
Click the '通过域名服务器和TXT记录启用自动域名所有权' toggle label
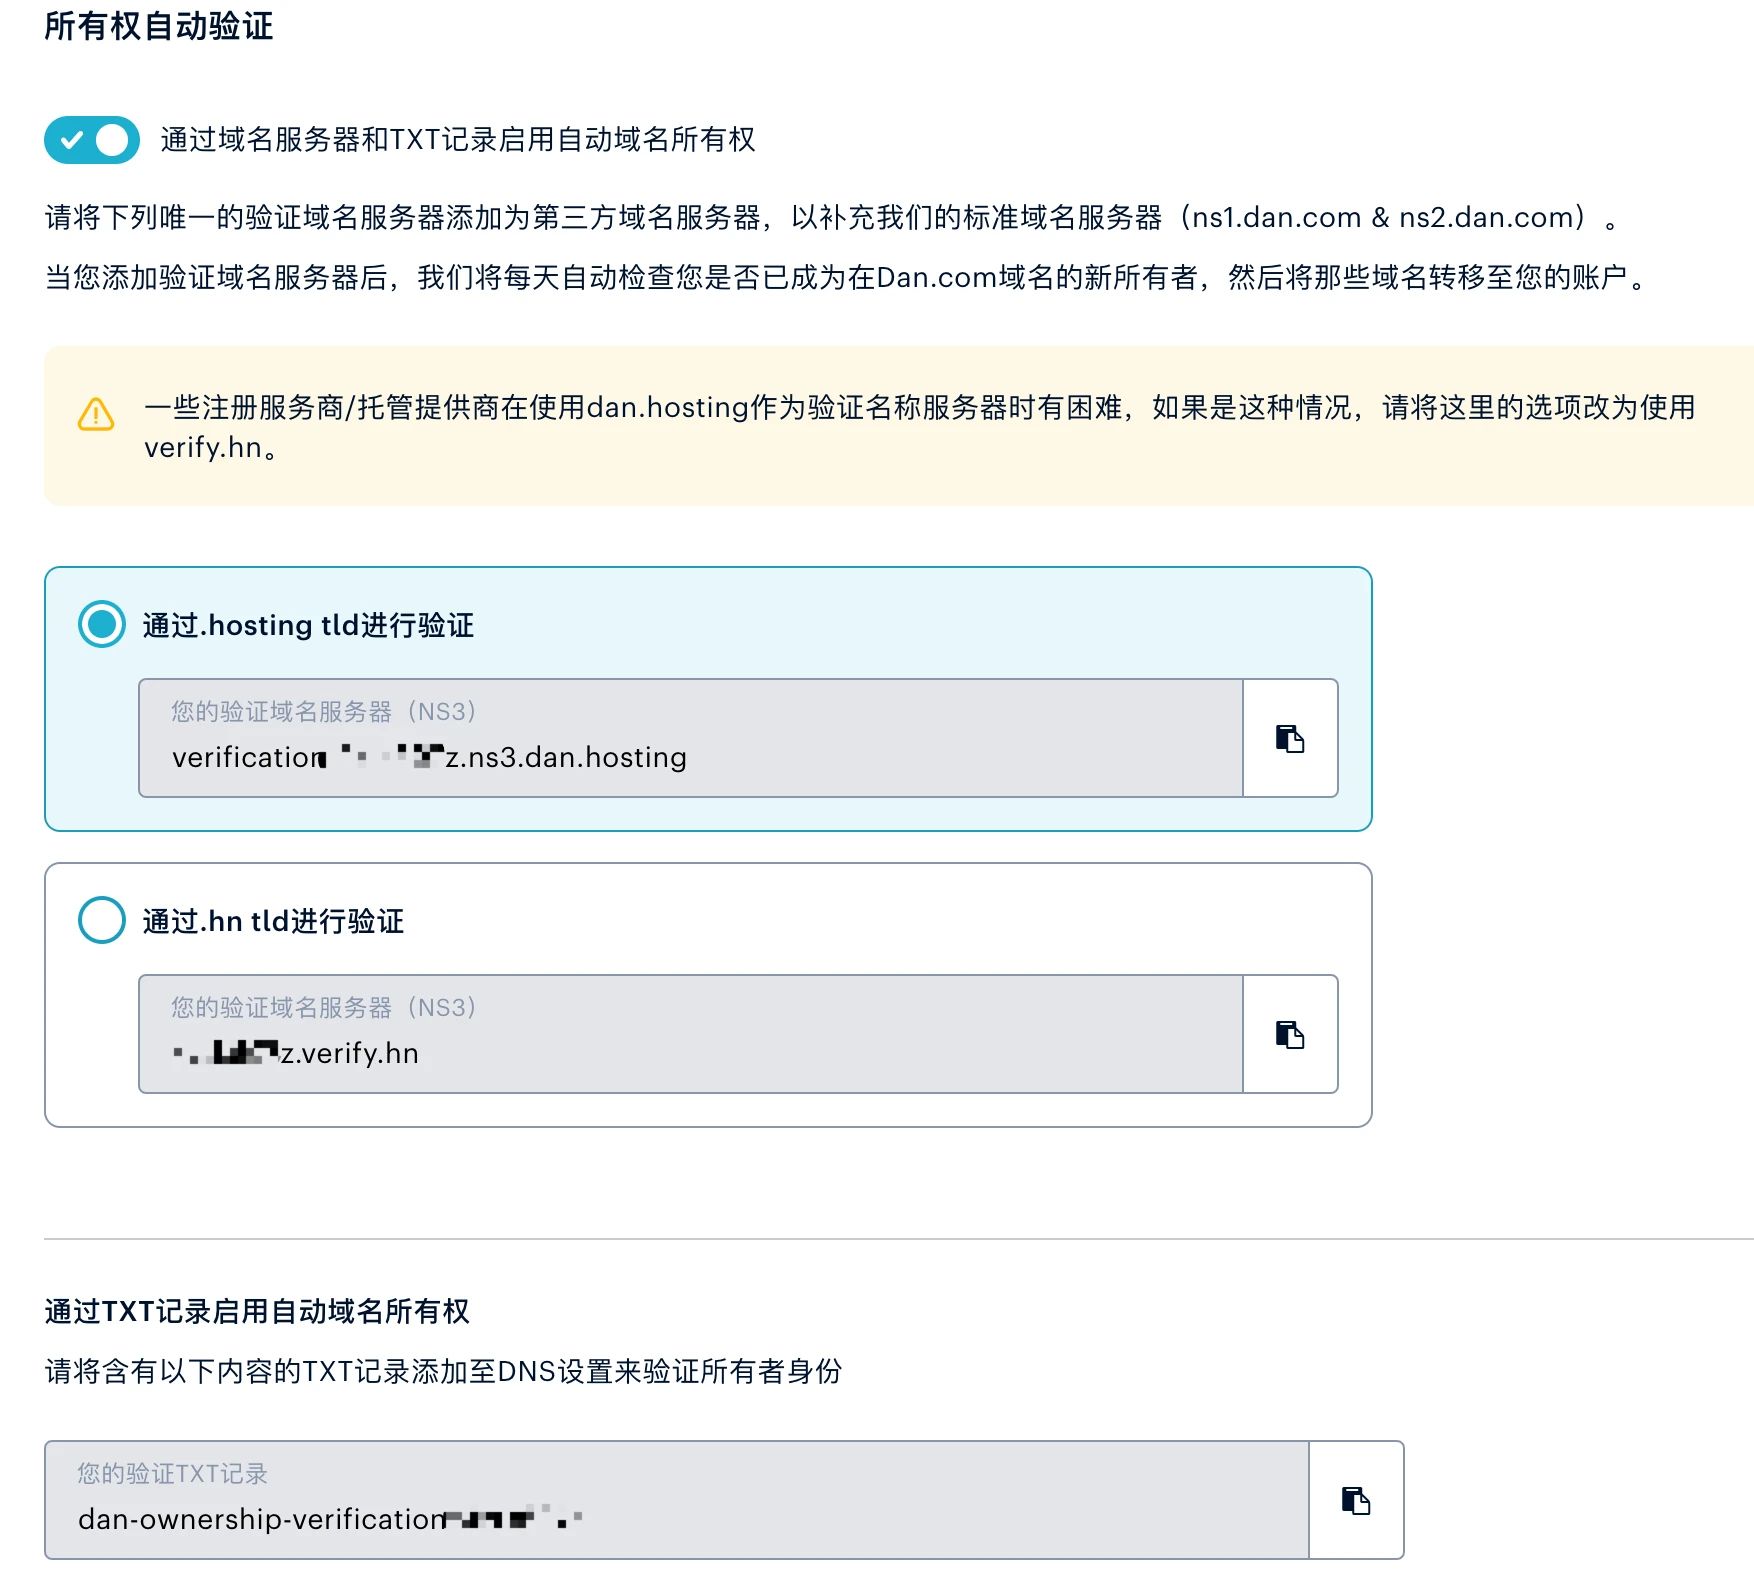click(457, 140)
